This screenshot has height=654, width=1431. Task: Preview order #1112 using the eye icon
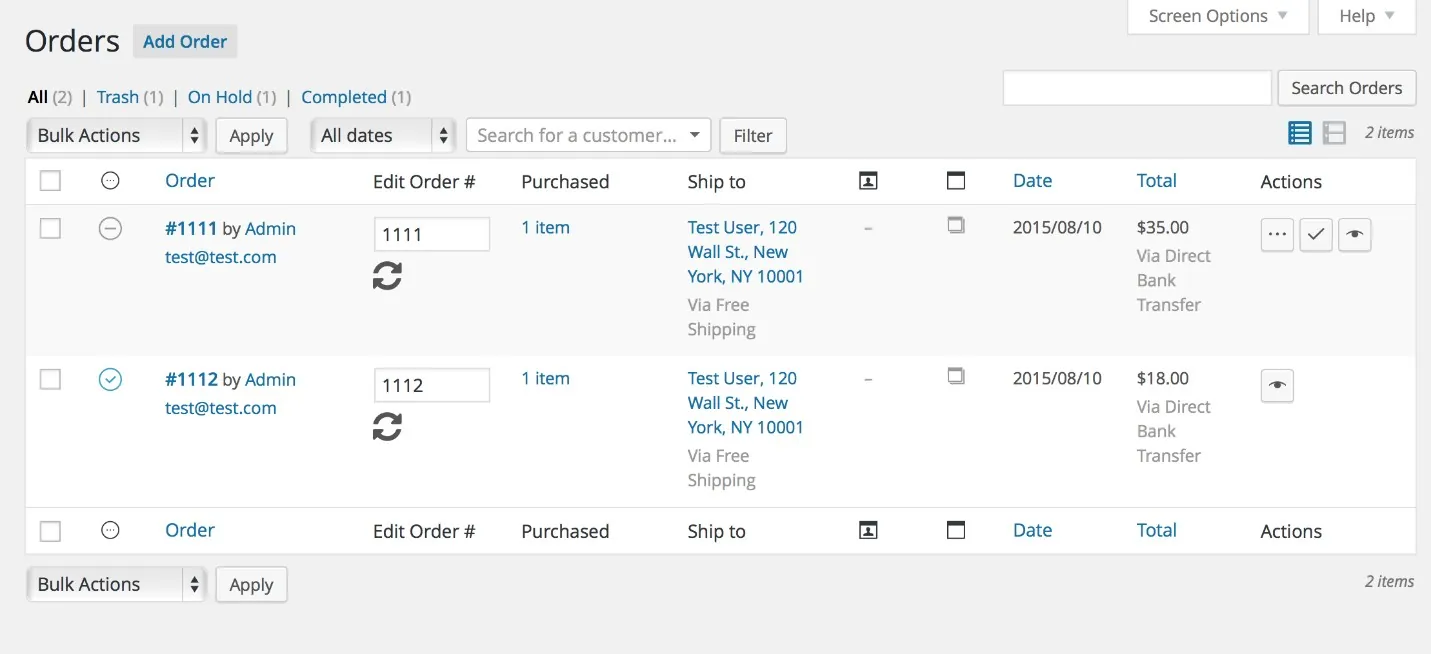pyautogui.click(x=1277, y=385)
